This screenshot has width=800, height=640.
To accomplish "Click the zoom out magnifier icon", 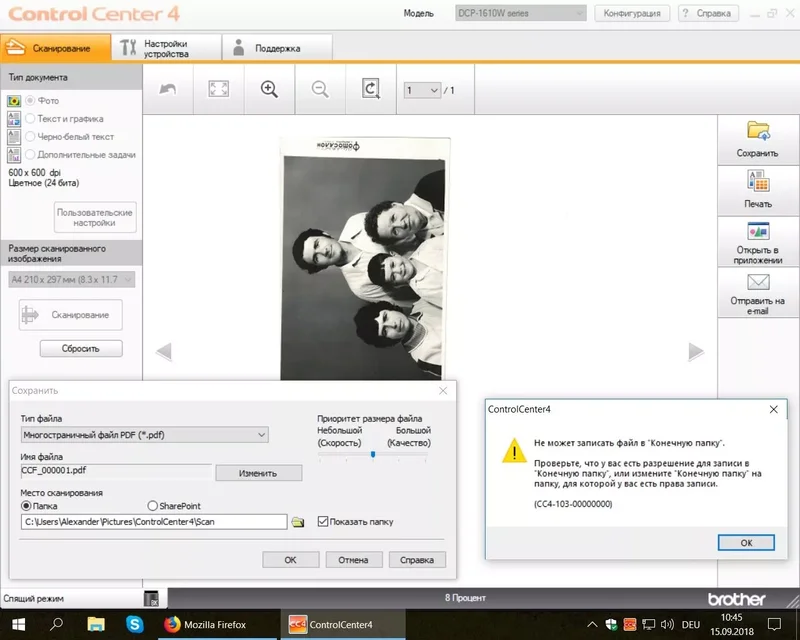I will [x=320, y=89].
